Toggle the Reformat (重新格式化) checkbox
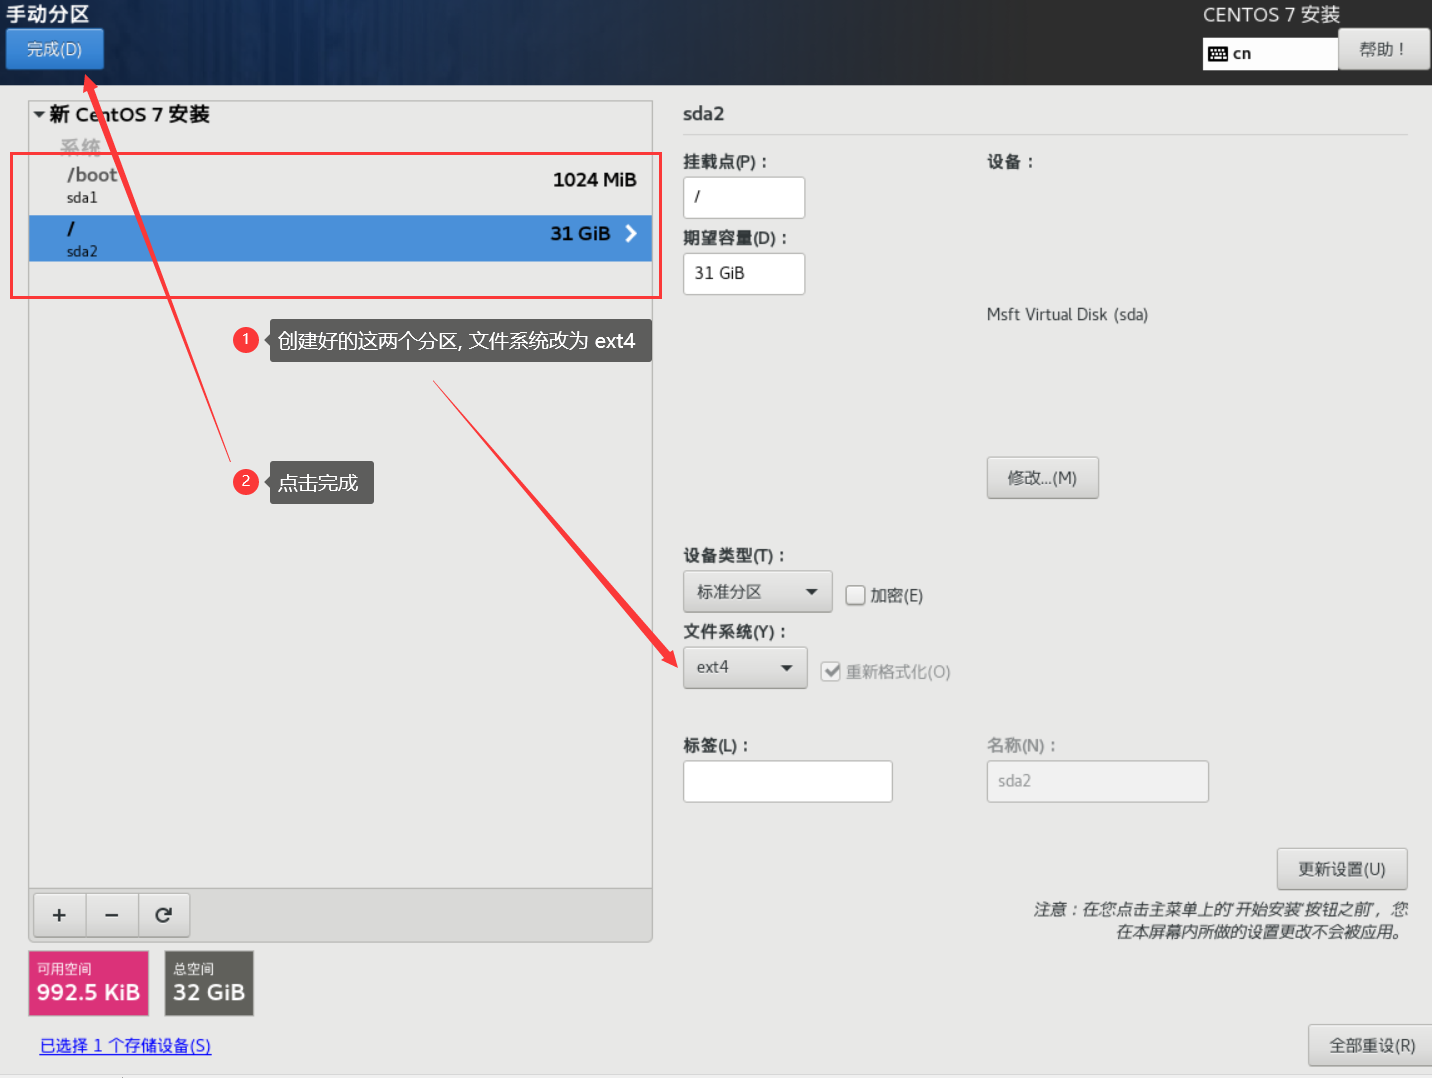This screenshot has height=1078, width=1432. [x=831, y=671]
